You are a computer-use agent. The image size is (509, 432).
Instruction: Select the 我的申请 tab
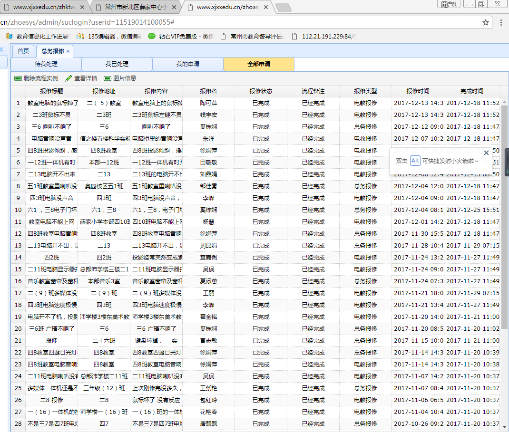(x=188, y=64)
